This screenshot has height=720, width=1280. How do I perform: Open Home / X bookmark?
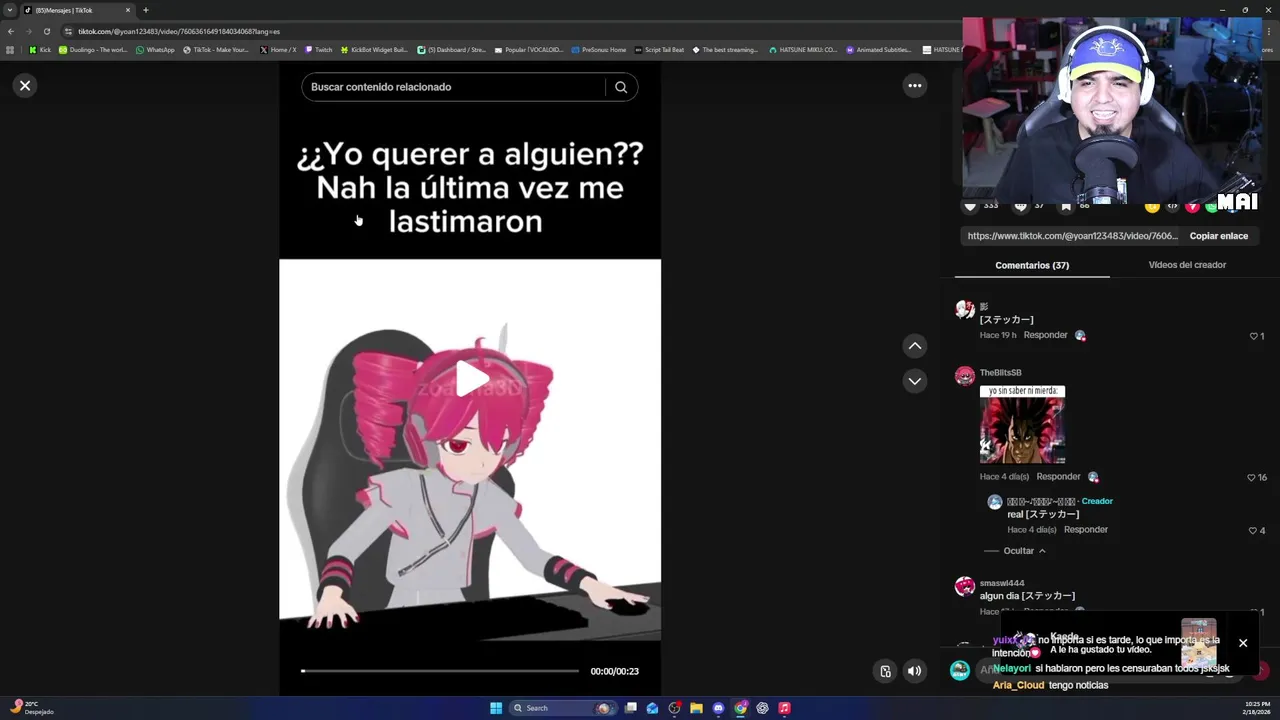(278, 49)
